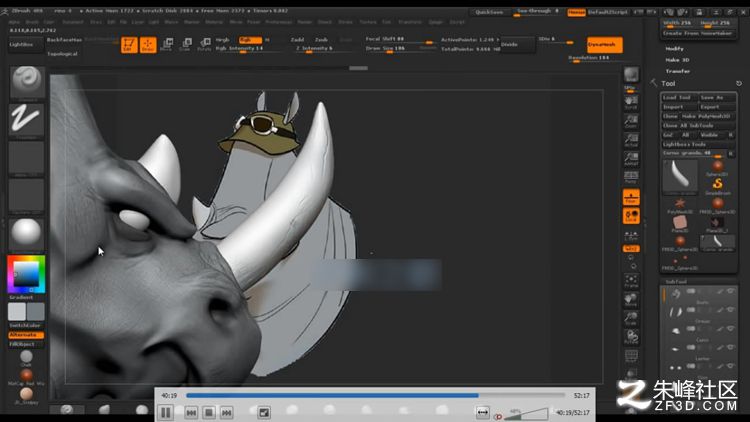750x422 pixels.
Task: Adjust the SDiv slider
Action: click(x=556, y=40)
